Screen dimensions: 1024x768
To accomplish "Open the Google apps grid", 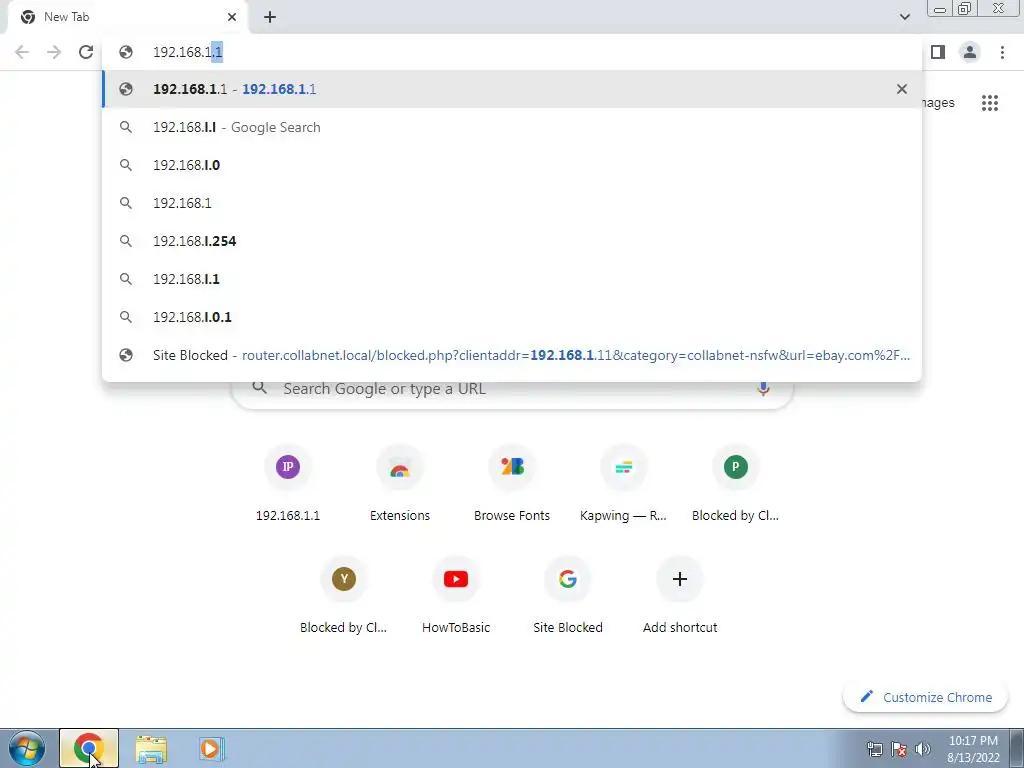I will click(990, 103).
